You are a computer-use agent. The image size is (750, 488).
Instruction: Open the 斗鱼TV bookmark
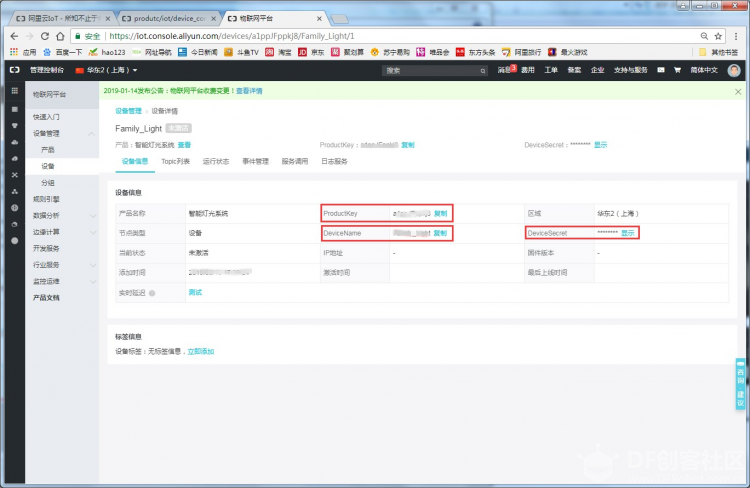(242, 52)
